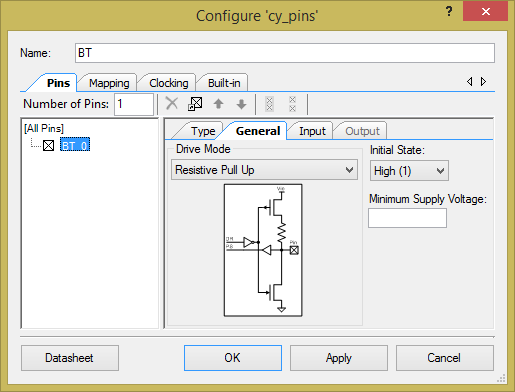Select the [All Pins] tree node
Screen dimensions: 515x392
(44, 128)
